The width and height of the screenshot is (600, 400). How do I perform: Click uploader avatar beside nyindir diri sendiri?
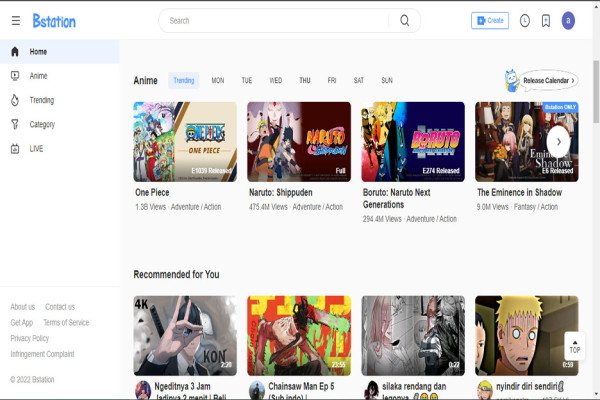[485, 390]
